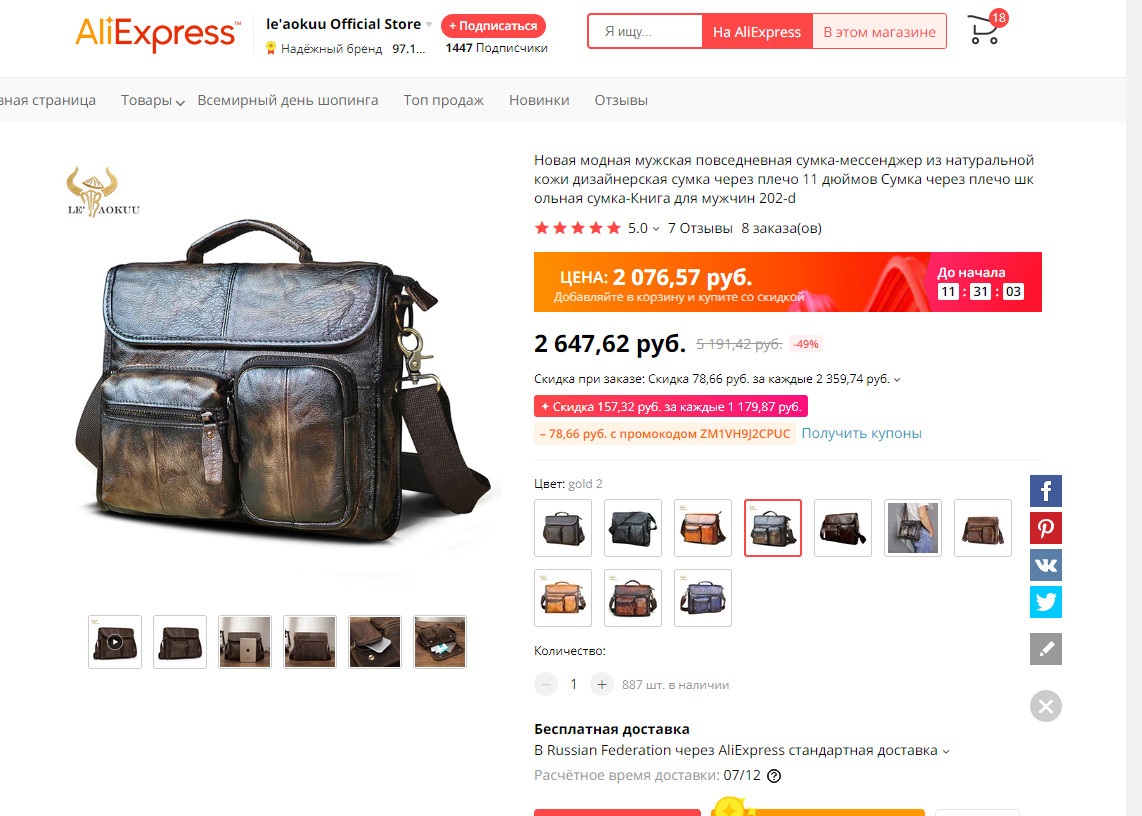Switch search scope to "В этом магазине"
Viewport: 1142px width, 816px height.
879,32
